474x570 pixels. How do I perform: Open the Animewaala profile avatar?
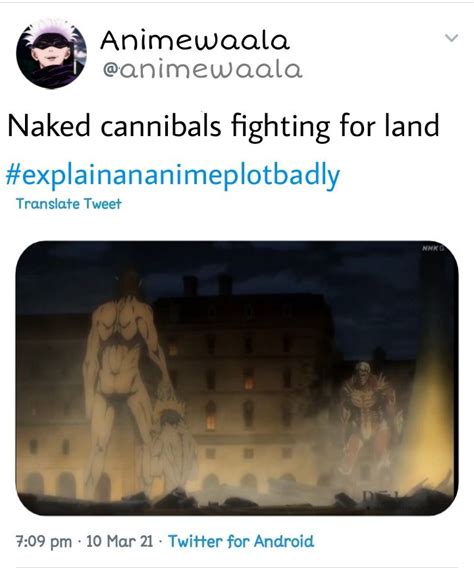52,53
